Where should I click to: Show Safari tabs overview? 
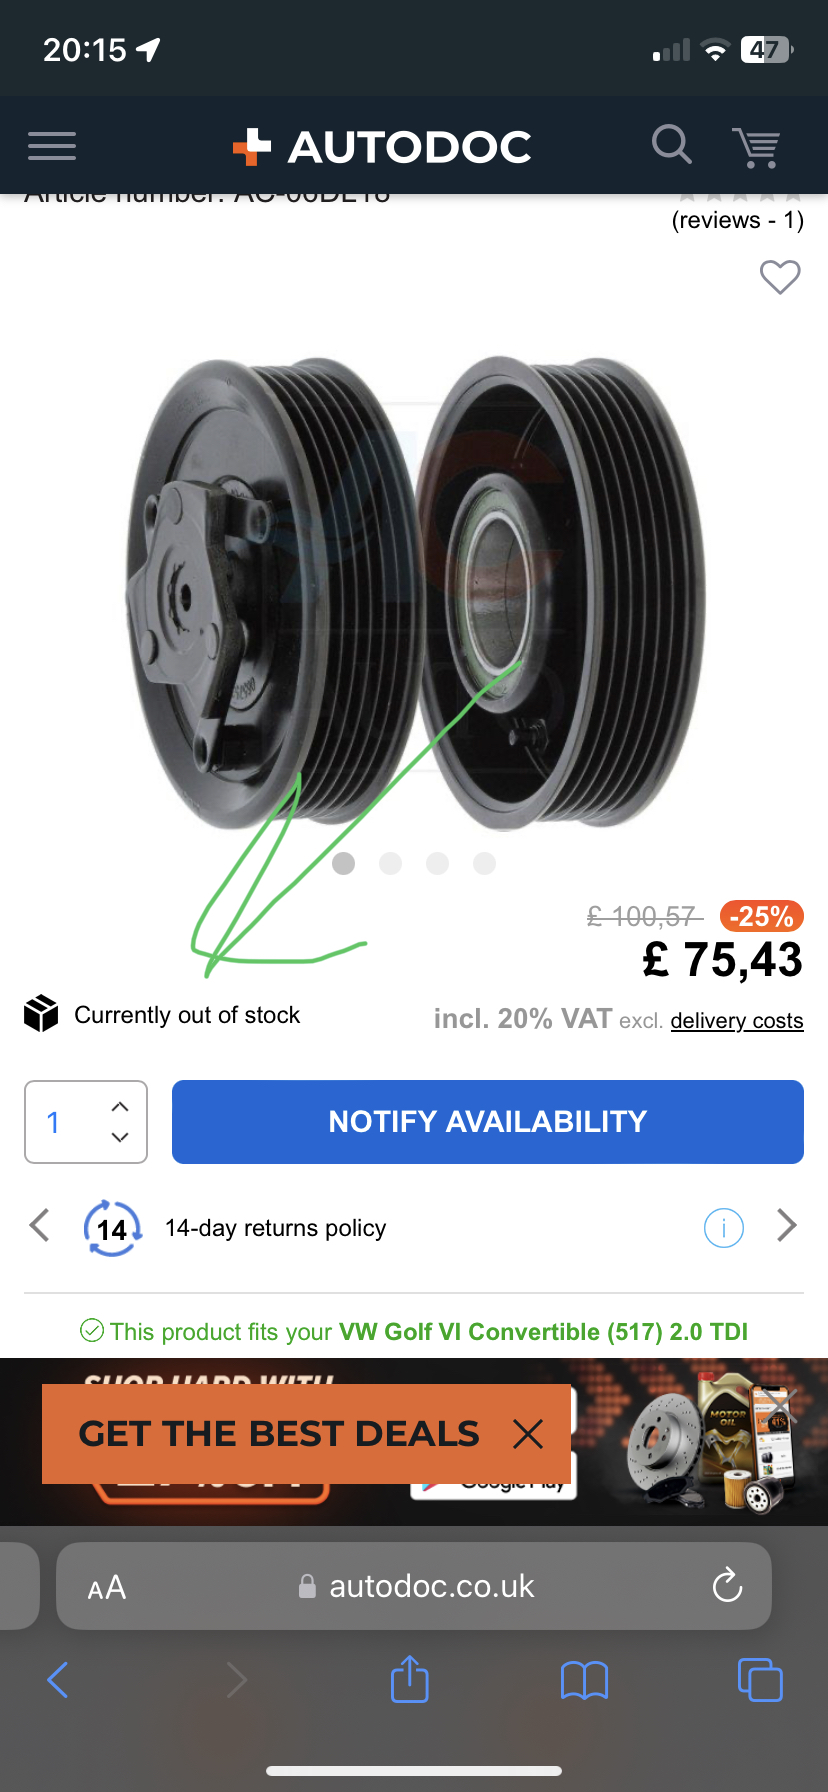pyautogui.click(x=760, y=1679)
